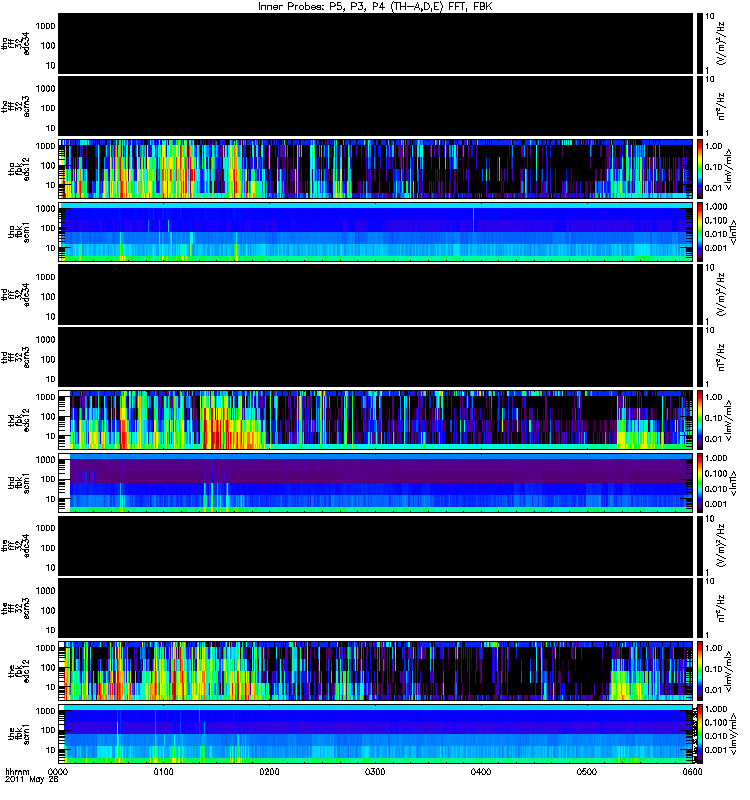Select the the fbk scm1 spectrogram panel

(376, 734)
